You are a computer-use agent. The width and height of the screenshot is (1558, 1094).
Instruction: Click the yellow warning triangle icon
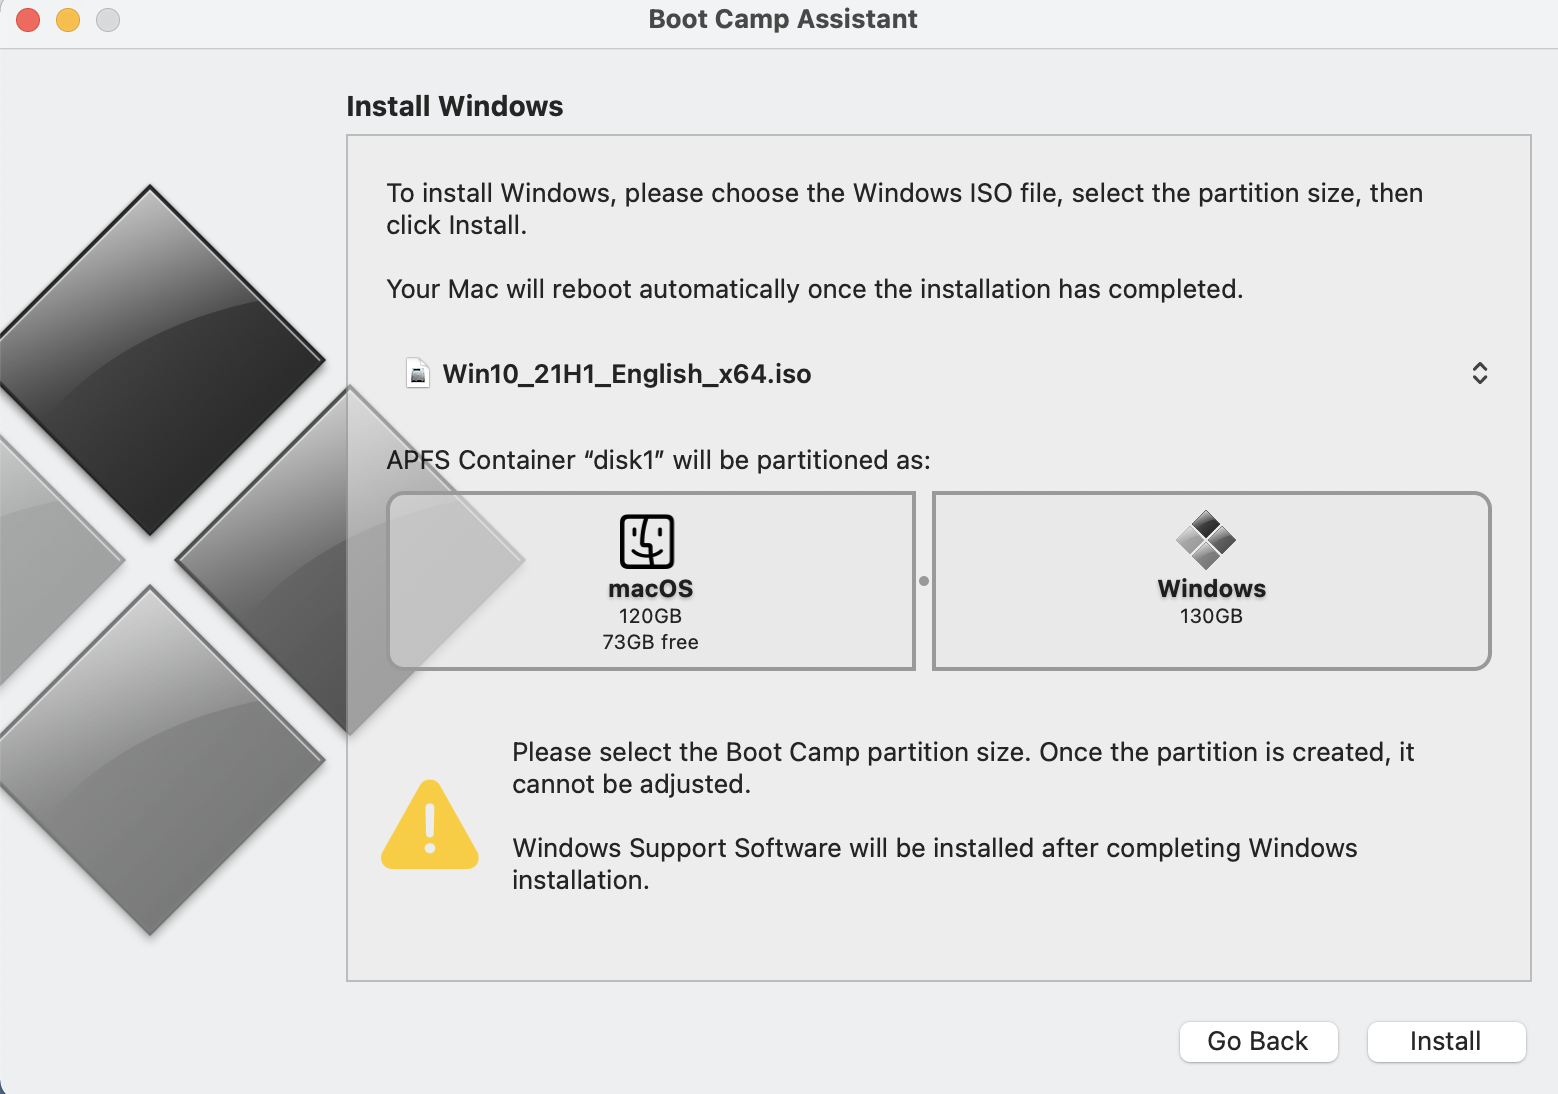click(430, 825)
